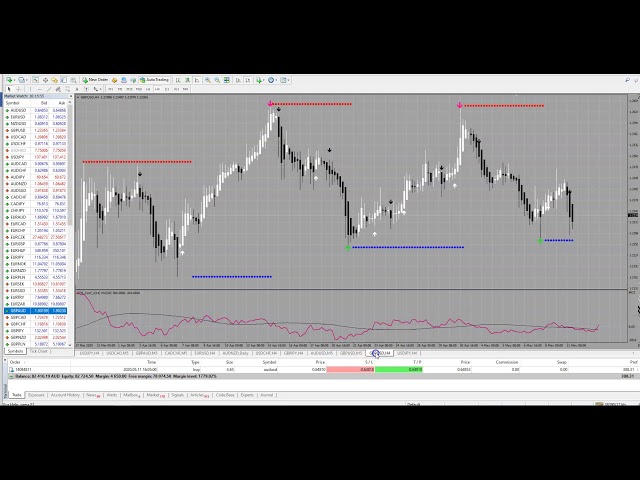Open the Account History tab
The width and height of the screenshot is (640, 480).
click(x=66, y=395)
